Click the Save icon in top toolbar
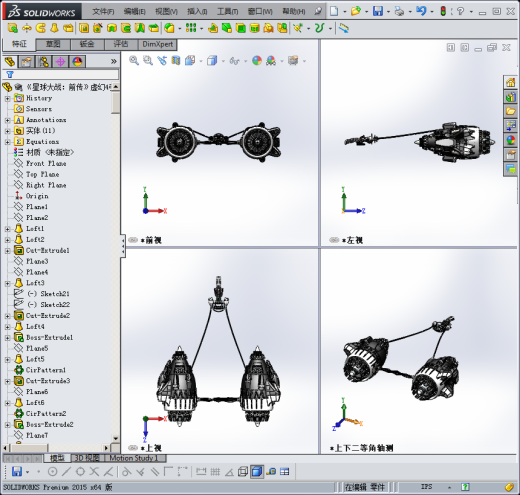Image resolution: width=520 pixels, height=495 pixels. click(378, 11)
